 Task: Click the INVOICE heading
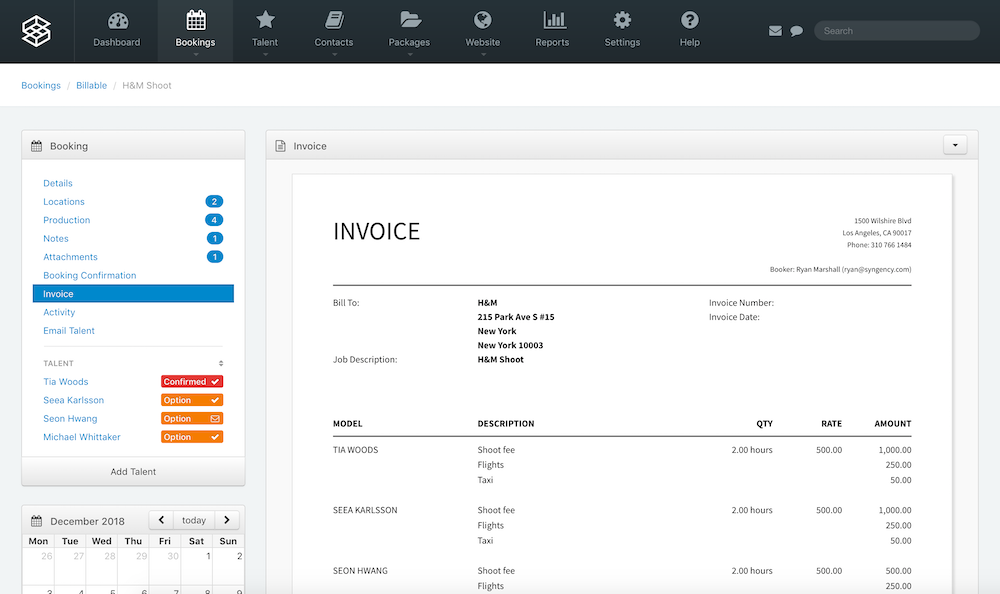(x=376, y=232)
